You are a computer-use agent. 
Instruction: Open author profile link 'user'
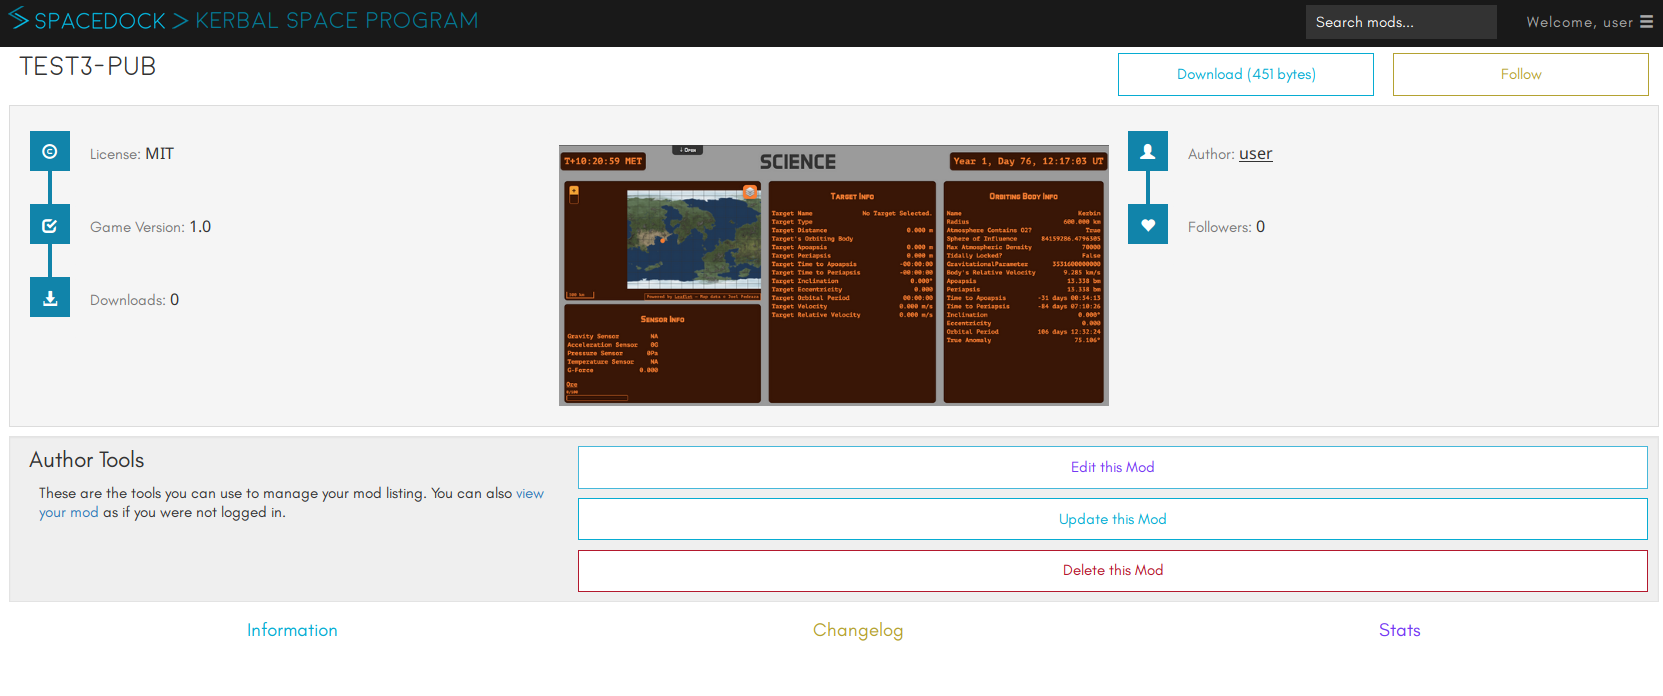(x=1256, y=153)
